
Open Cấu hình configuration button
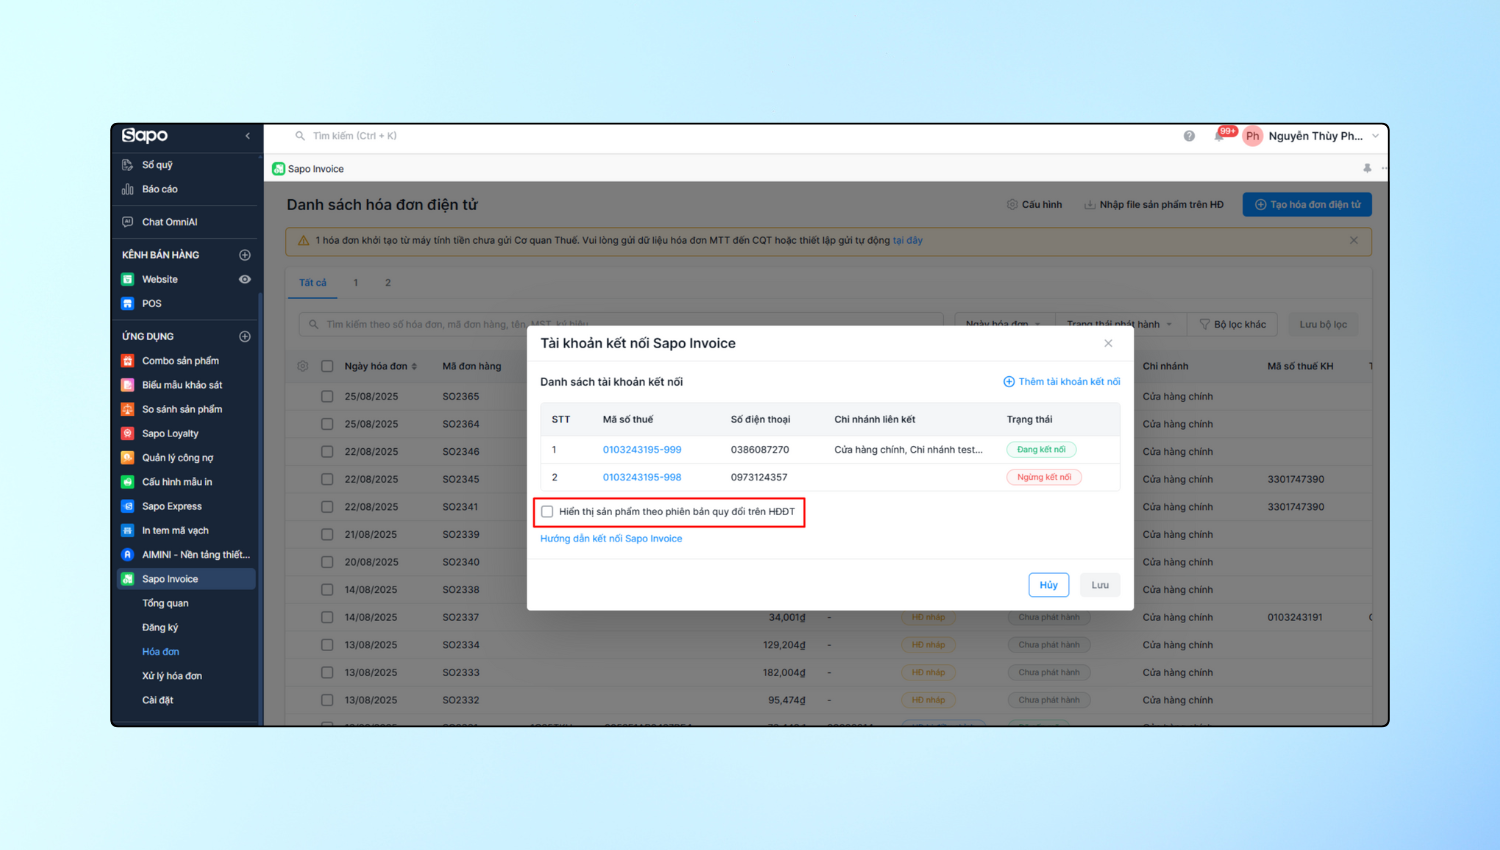(1034, 205)
